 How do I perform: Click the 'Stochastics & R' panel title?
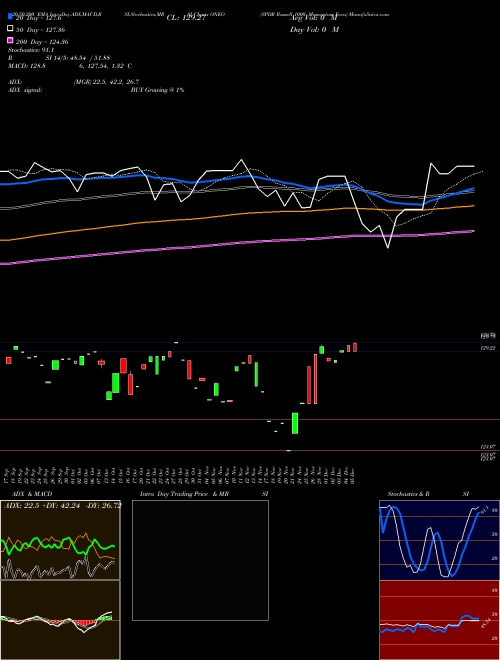pos(409,494)
